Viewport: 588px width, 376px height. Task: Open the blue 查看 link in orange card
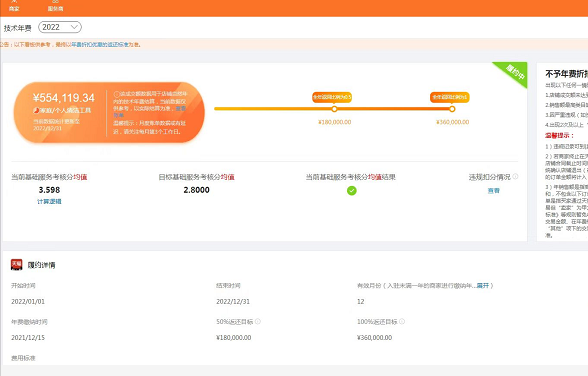pos(181,108)
